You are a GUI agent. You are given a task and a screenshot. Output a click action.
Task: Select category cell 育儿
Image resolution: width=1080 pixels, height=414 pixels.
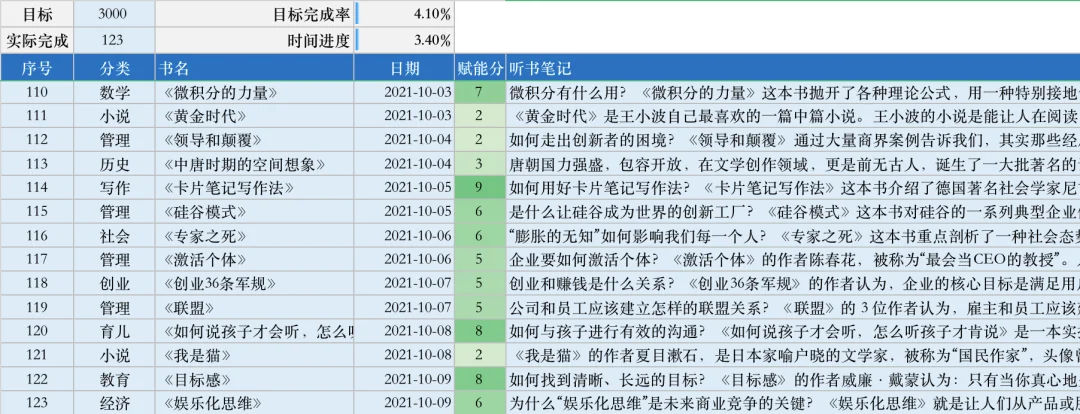(114, 332)
